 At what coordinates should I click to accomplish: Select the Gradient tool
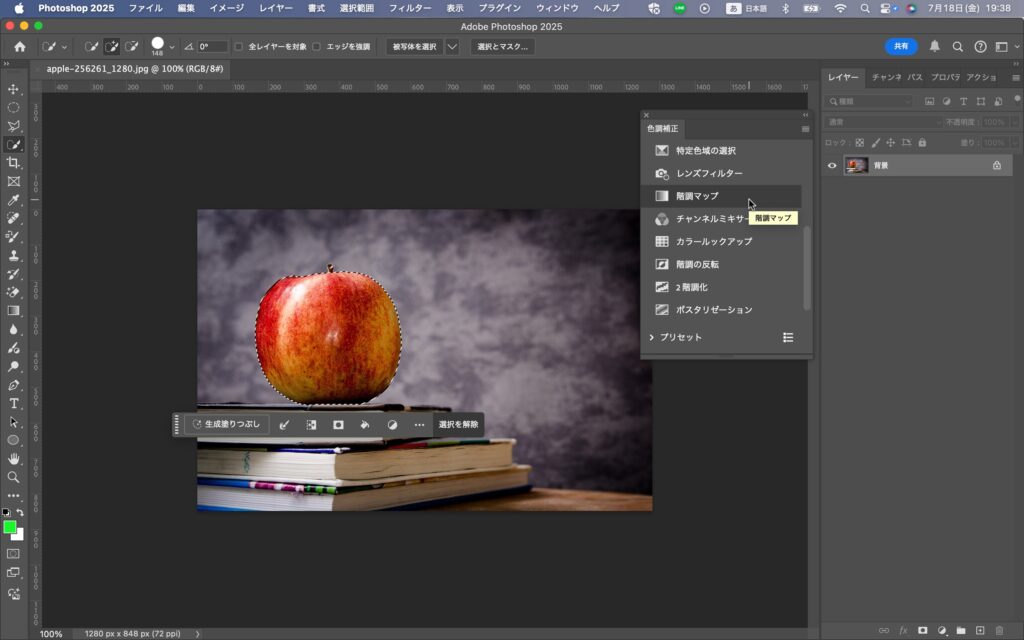click(x=13, y=311)
